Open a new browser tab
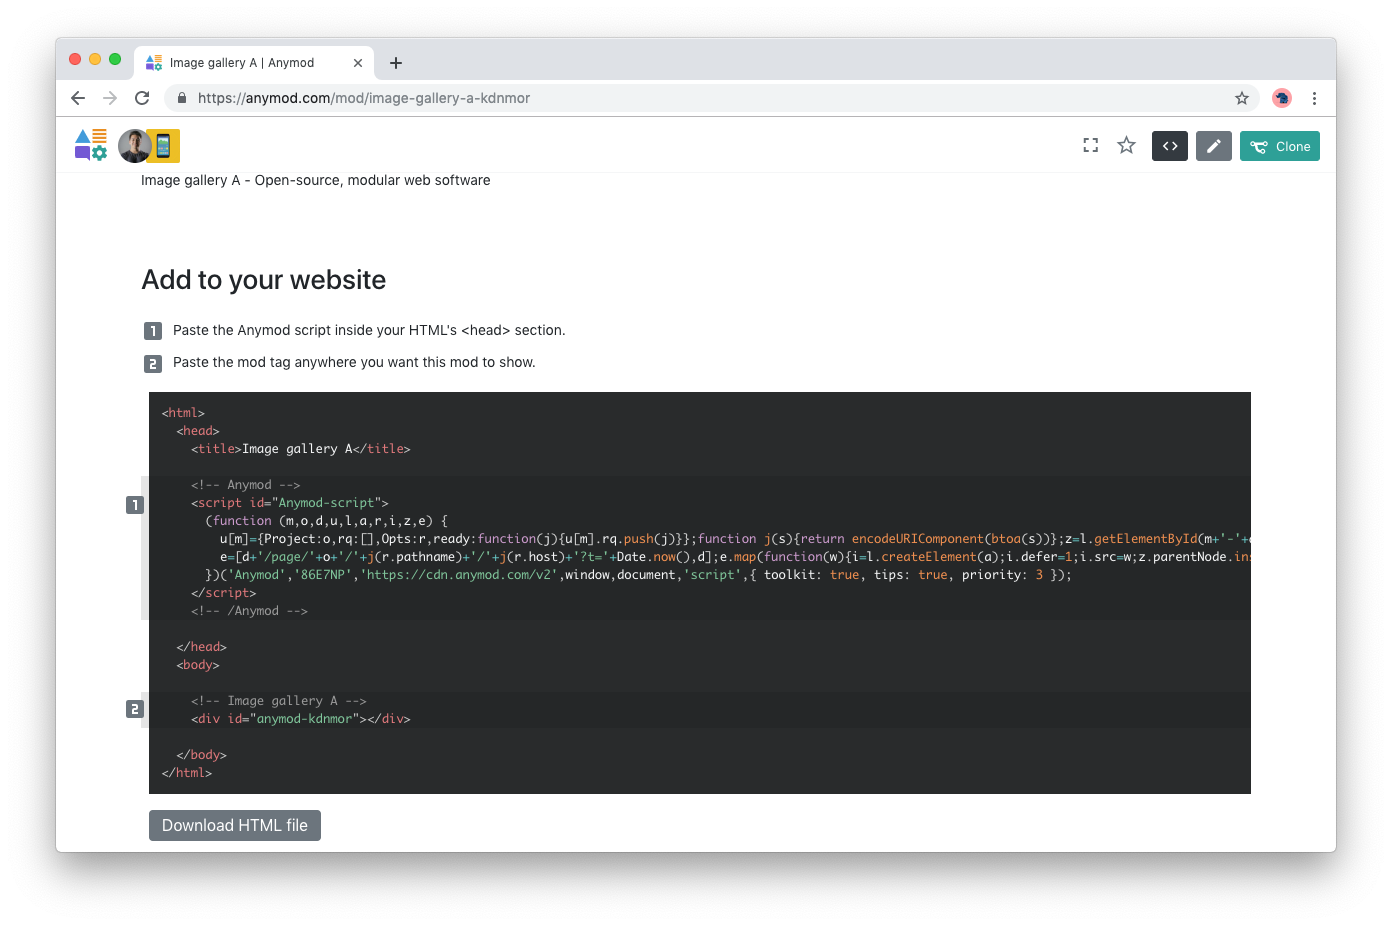This screenshot has height=926, width=1392. pyautogui.click(x=396, y=63)
